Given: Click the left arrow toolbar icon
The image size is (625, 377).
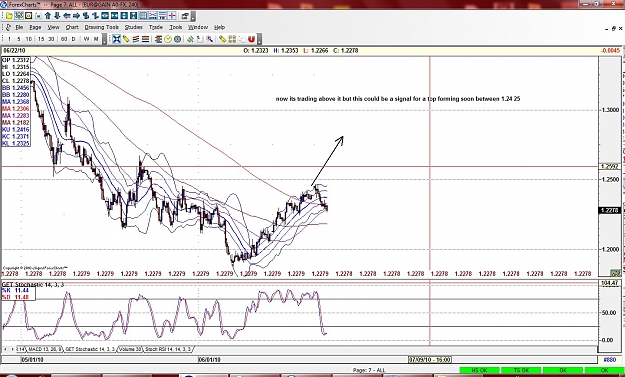Looking at the screenshot, I should point(67,16).
